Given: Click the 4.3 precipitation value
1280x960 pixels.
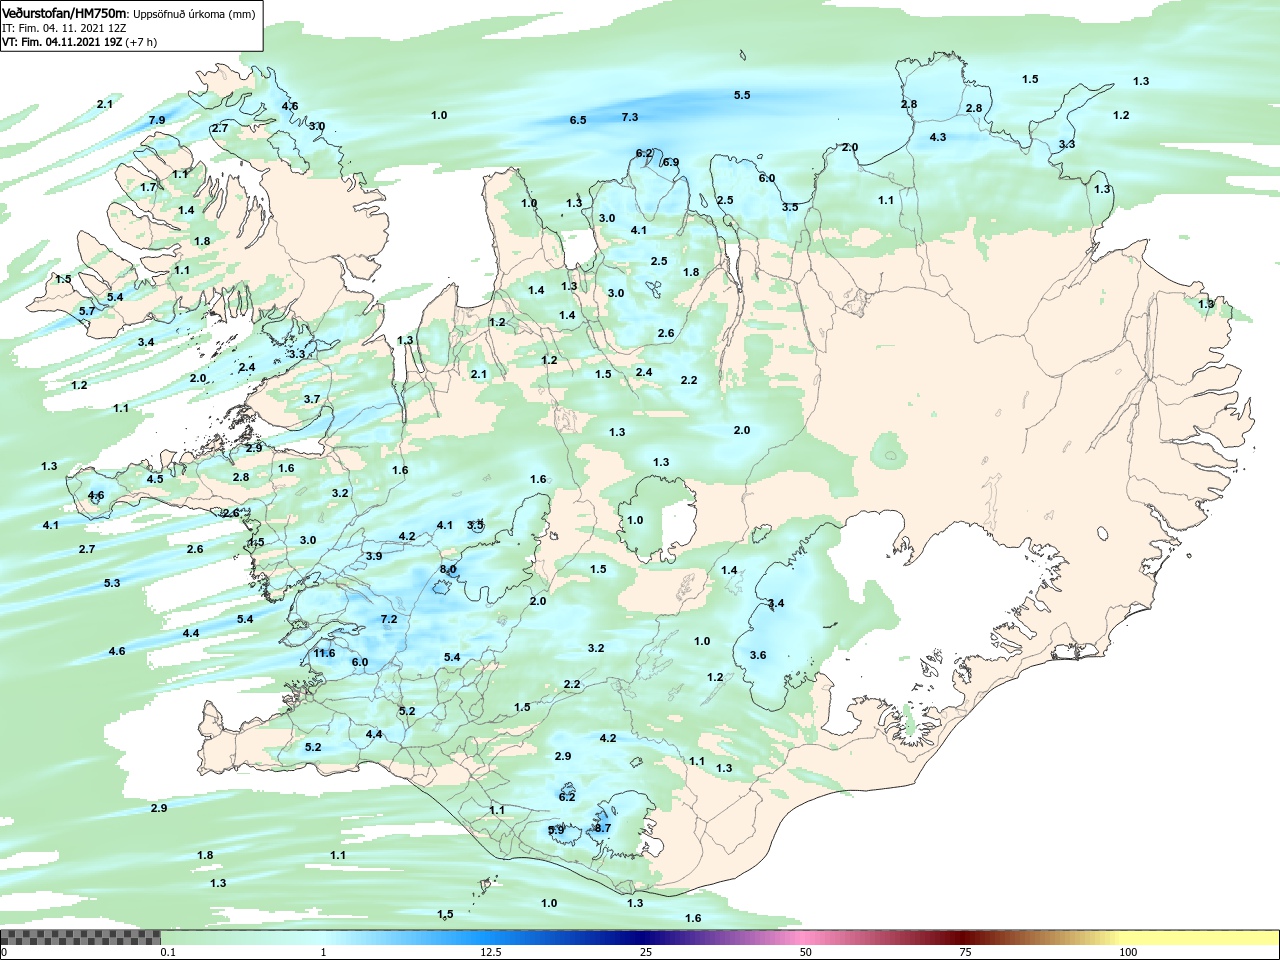Looking at the screenshot, I should click(938, 137).
